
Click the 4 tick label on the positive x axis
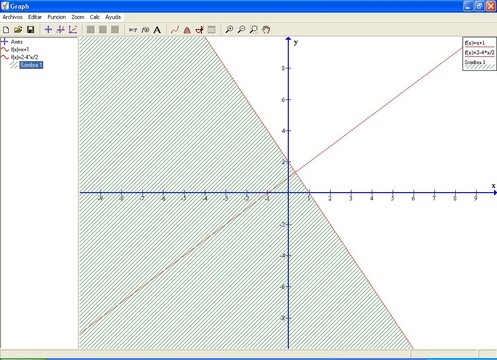(x=371, y=198)
